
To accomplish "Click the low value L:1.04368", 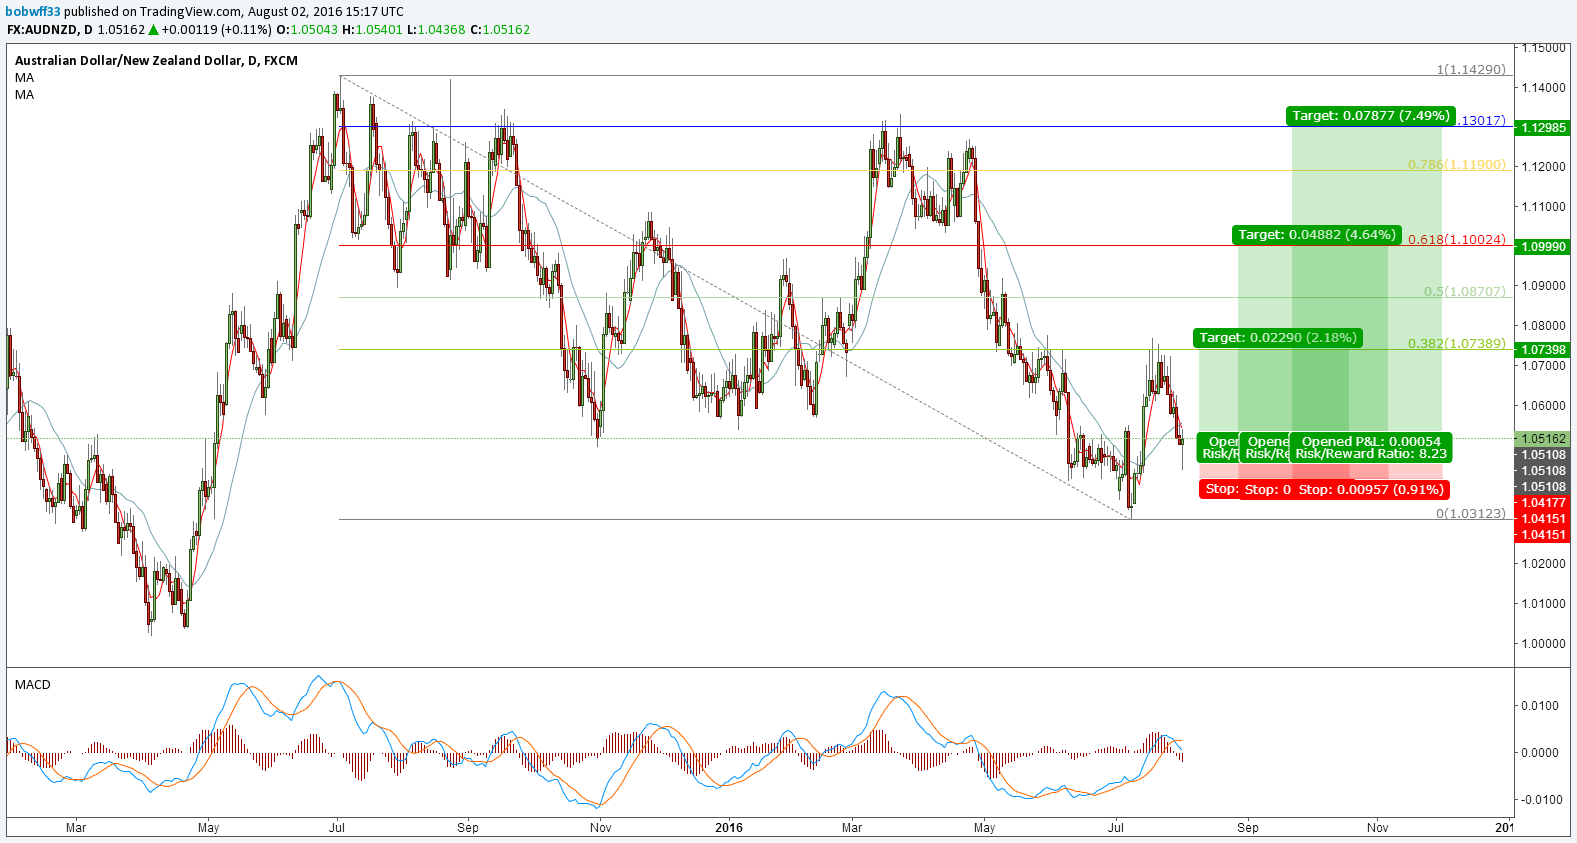I will click(x=436, y=30).
